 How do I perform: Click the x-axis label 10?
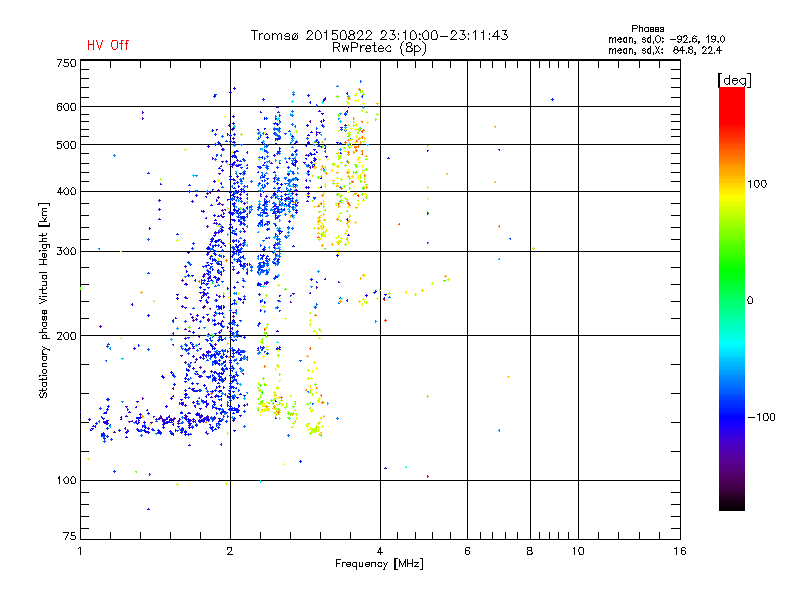(578, 551)
